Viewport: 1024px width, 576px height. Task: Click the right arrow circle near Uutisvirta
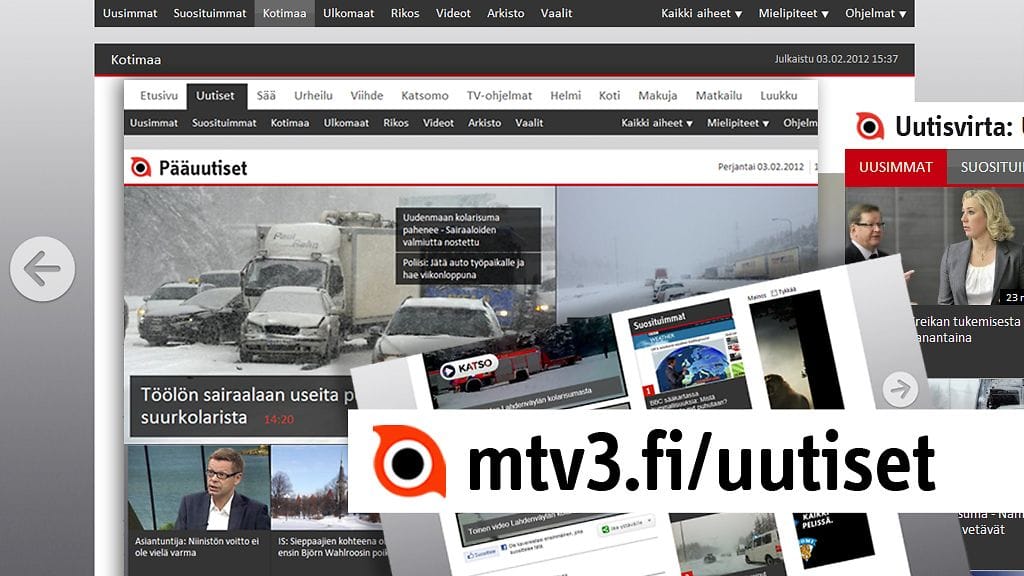[x=900, y=389]
